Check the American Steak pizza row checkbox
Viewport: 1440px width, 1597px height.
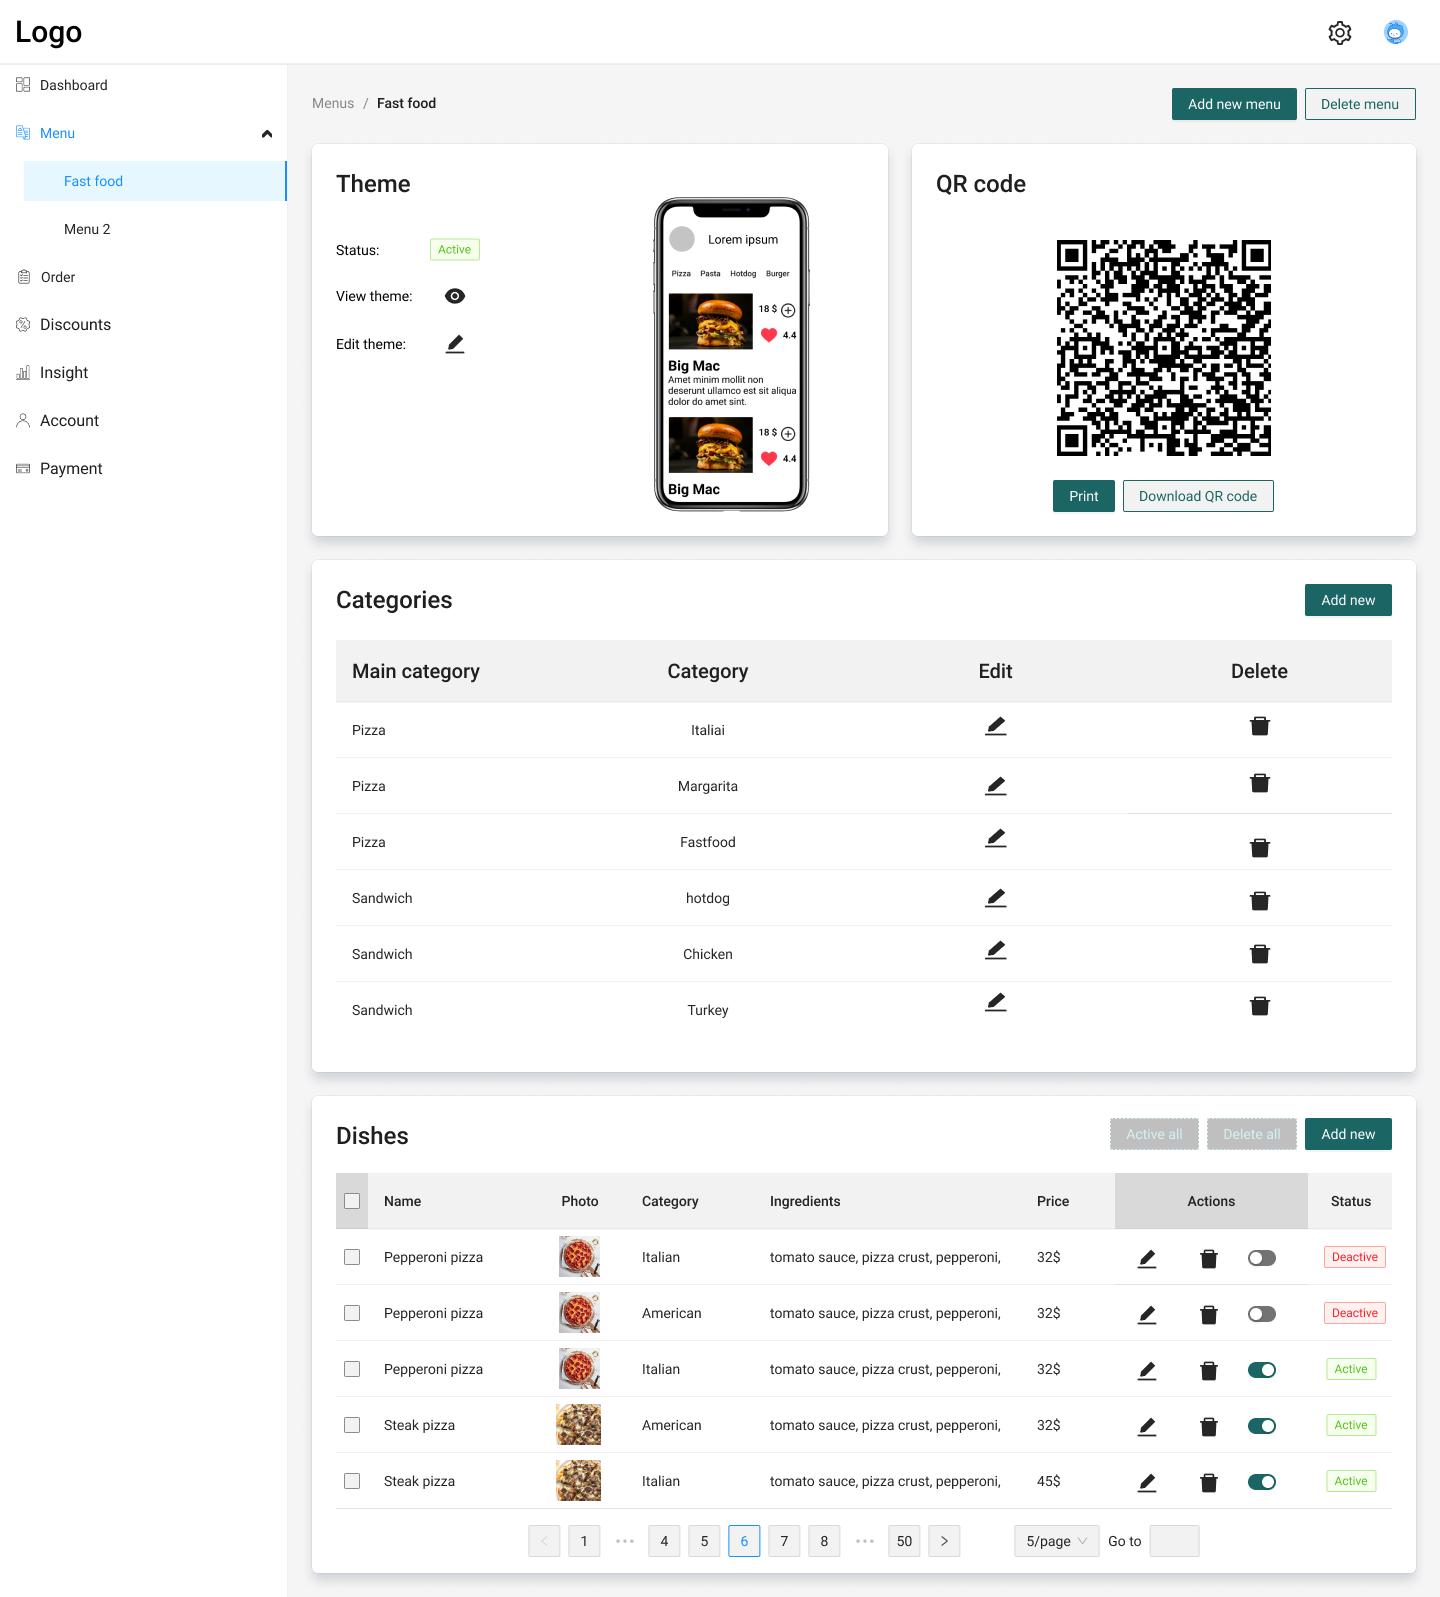(x=352, y=1425)
